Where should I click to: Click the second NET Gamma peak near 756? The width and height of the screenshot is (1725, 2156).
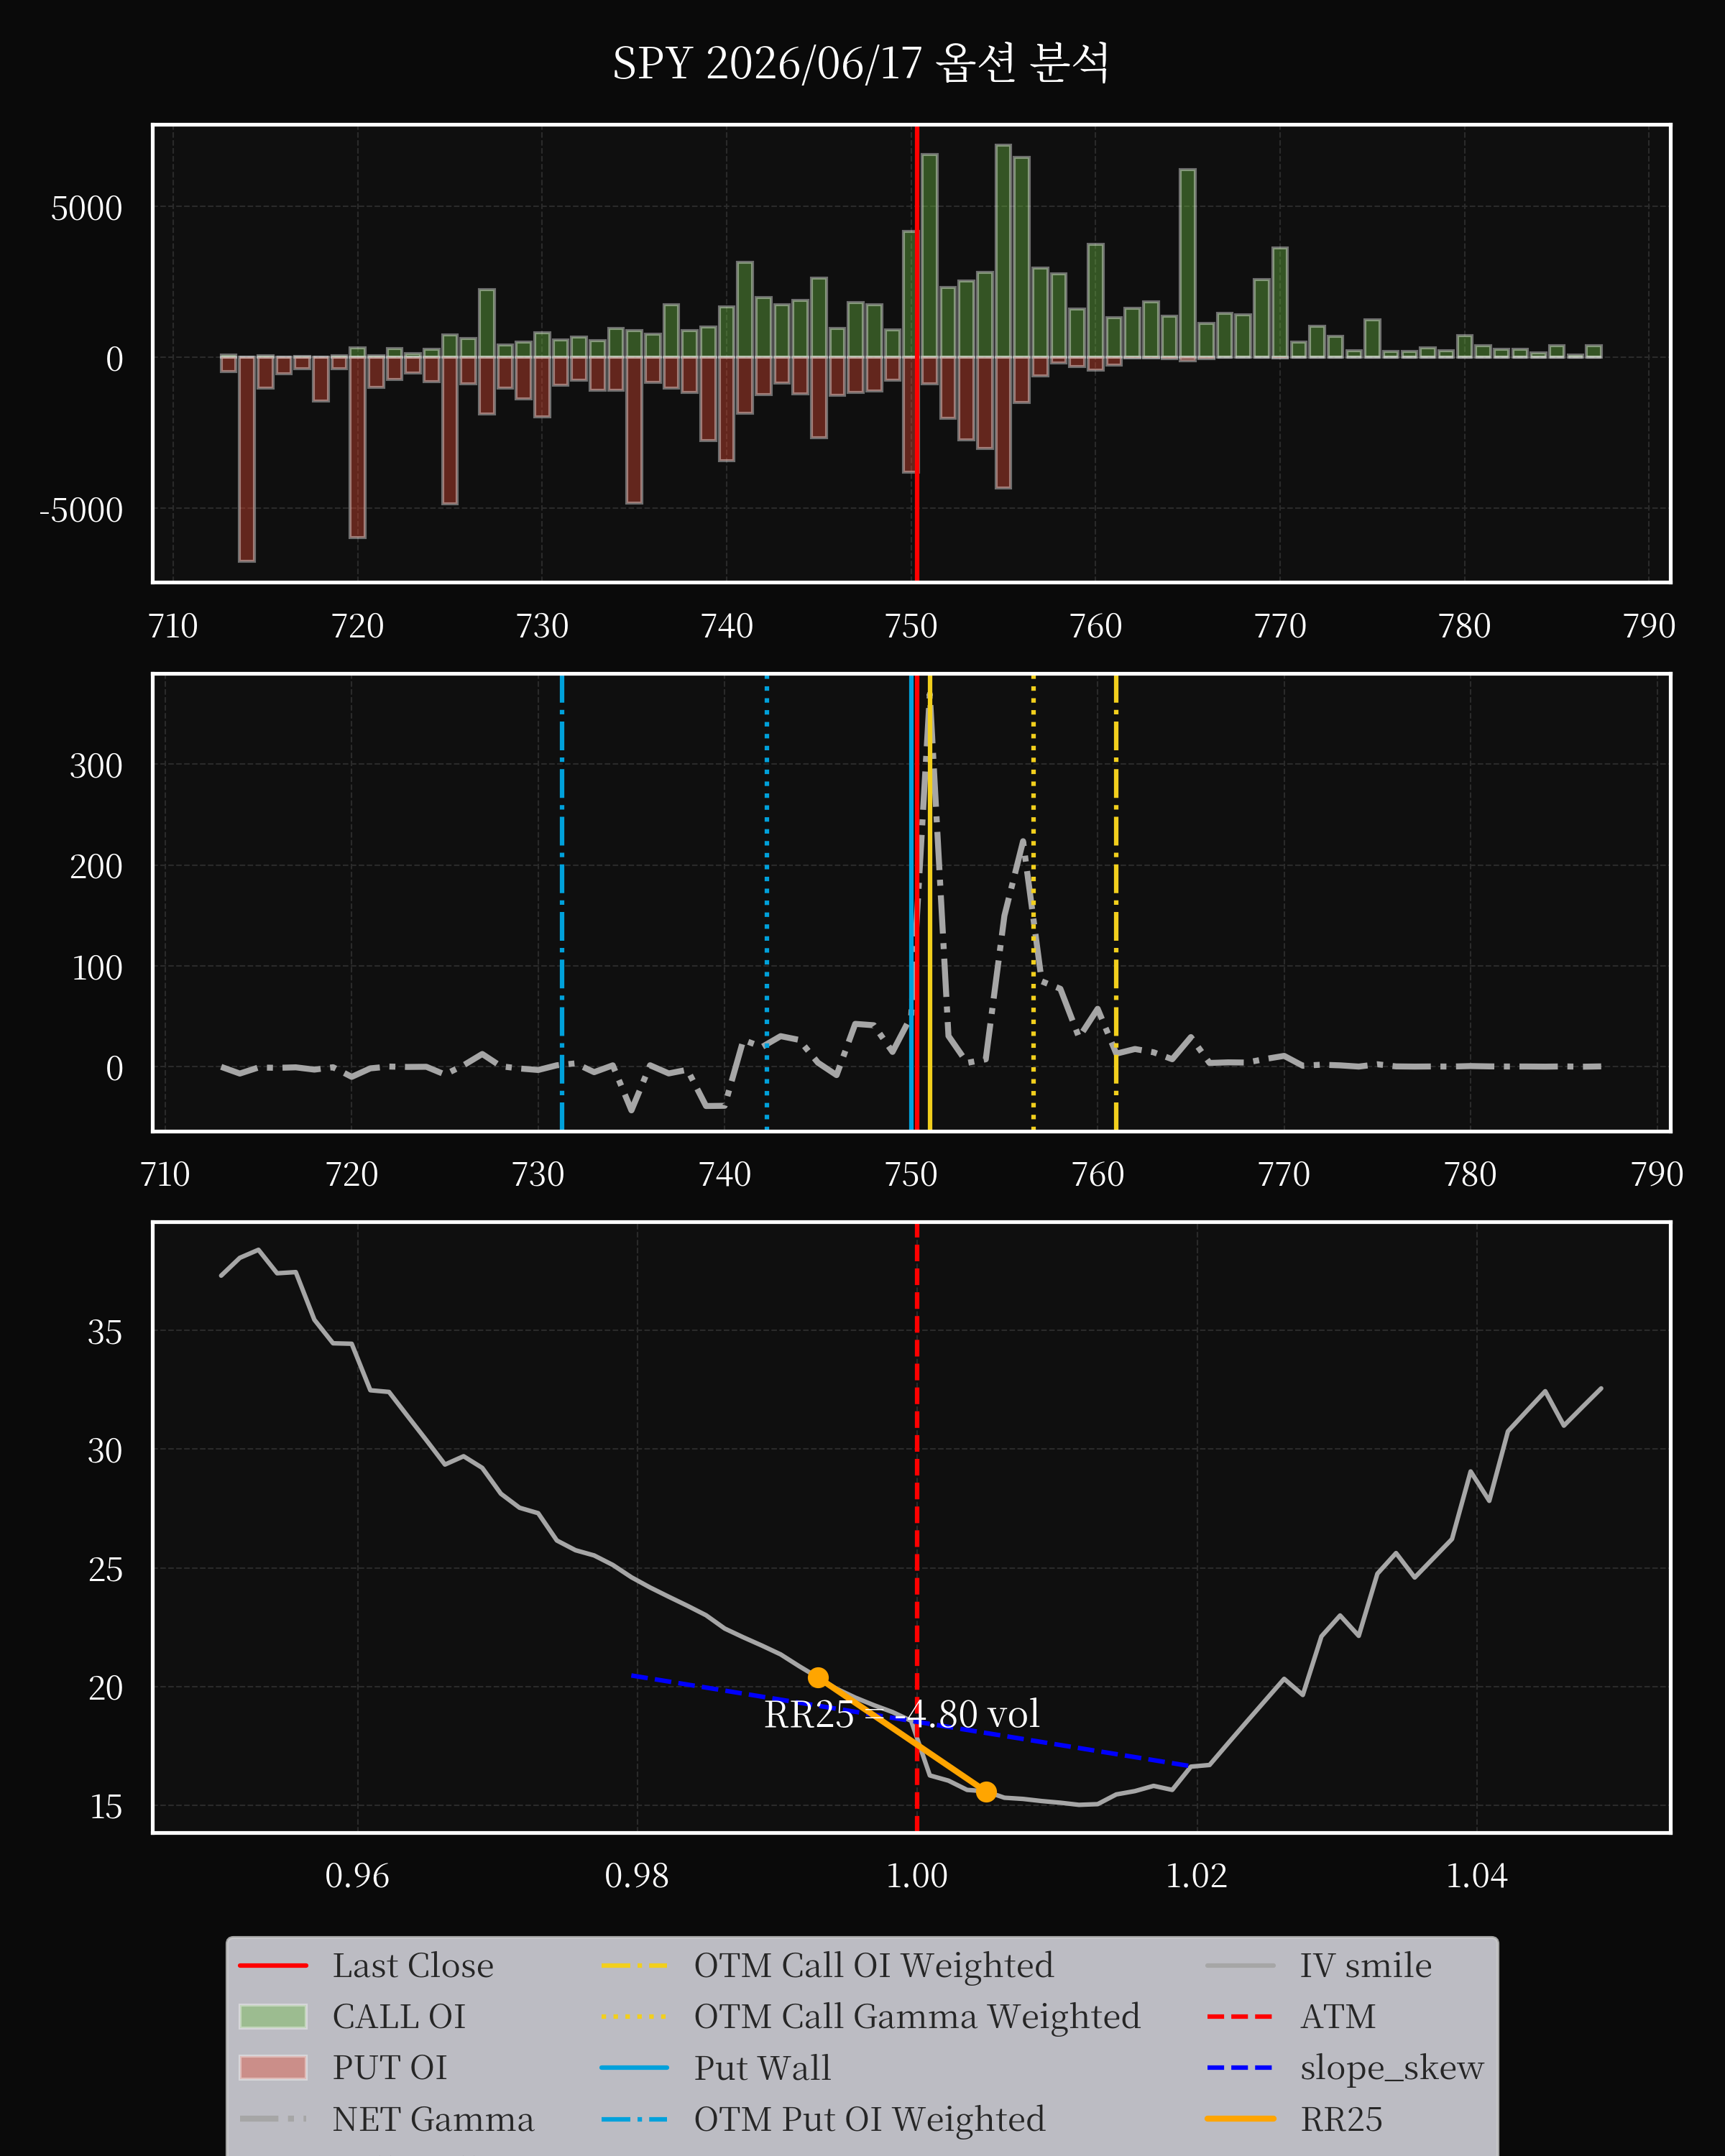[1023, 842]
